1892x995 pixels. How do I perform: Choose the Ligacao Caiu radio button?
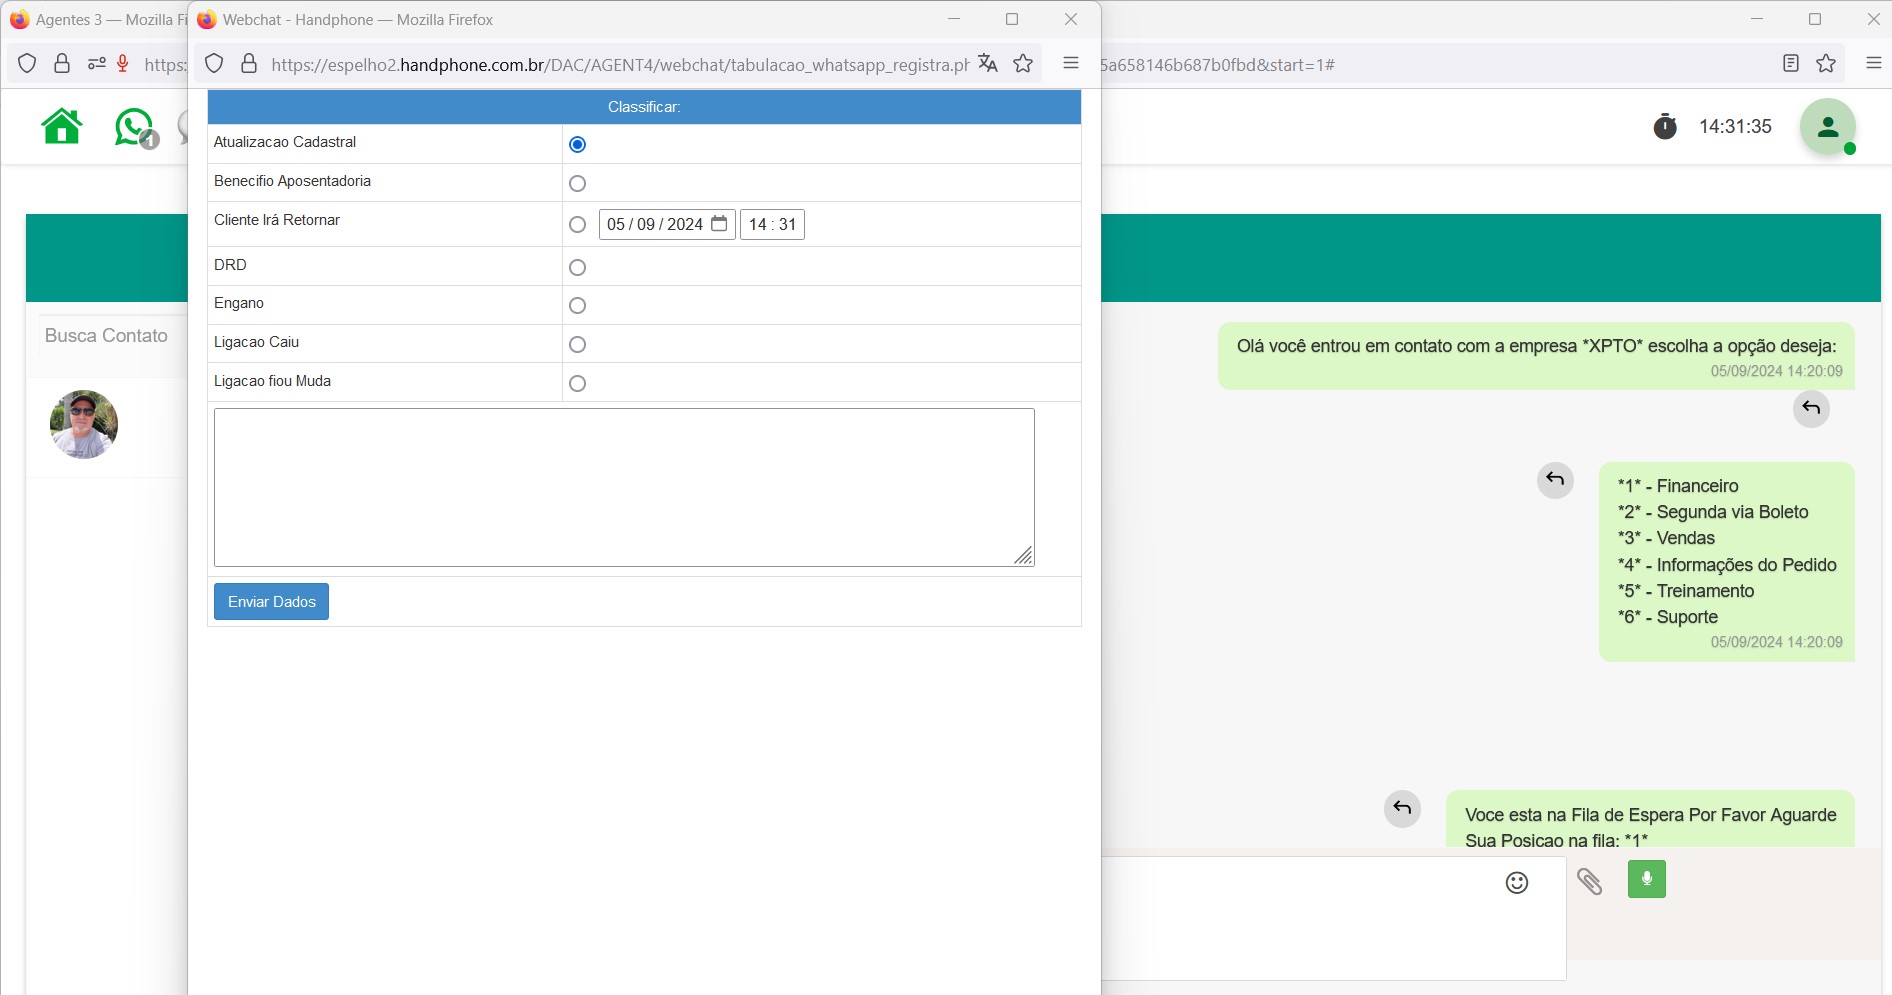[x=577, y=345]
